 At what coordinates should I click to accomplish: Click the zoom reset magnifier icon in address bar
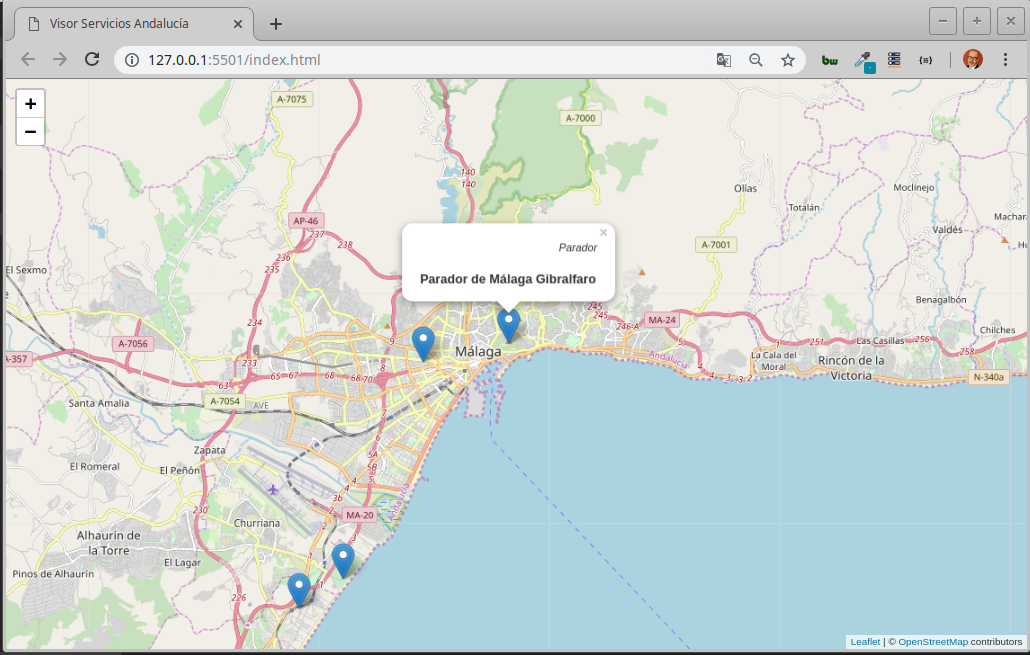[x=755, y=59]
